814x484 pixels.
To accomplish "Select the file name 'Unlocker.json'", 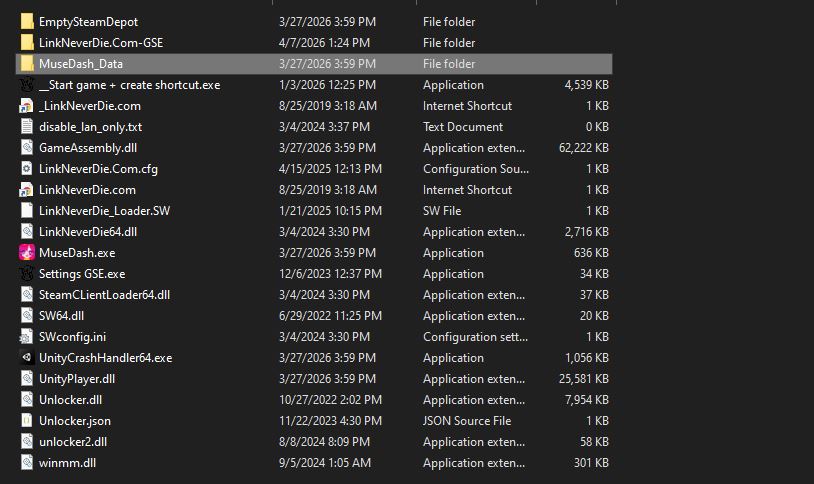I will (75, 421).
